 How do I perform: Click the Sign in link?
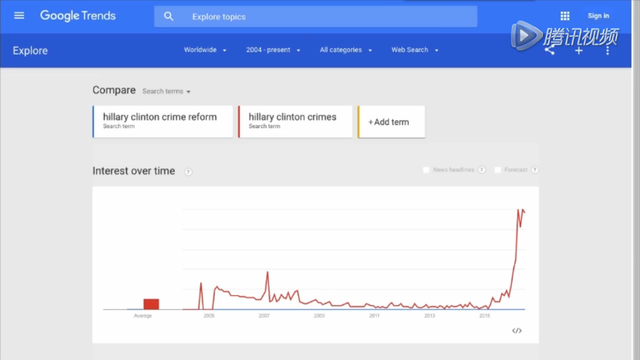click(598, 16)
